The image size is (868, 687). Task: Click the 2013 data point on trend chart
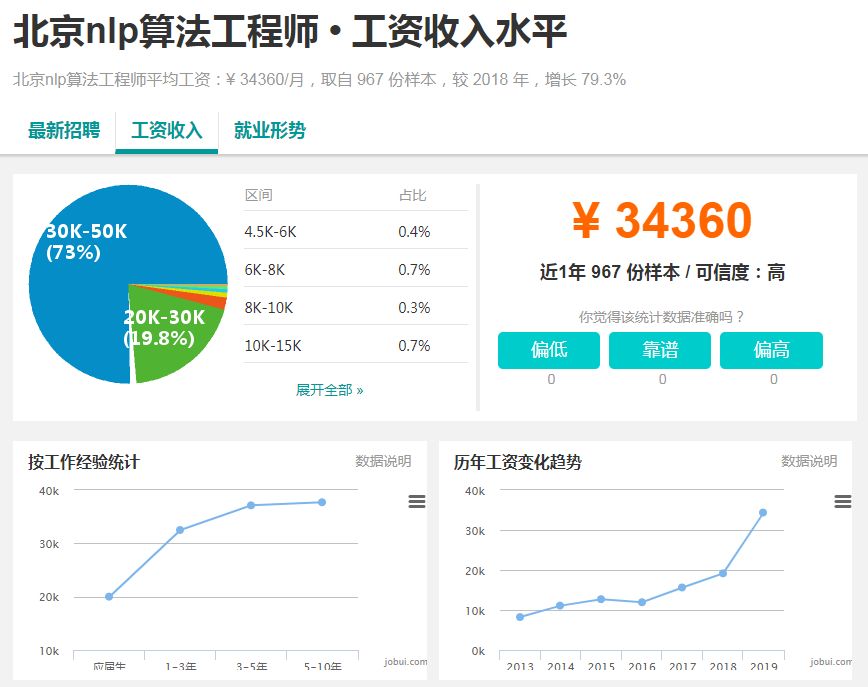point(520,617)
